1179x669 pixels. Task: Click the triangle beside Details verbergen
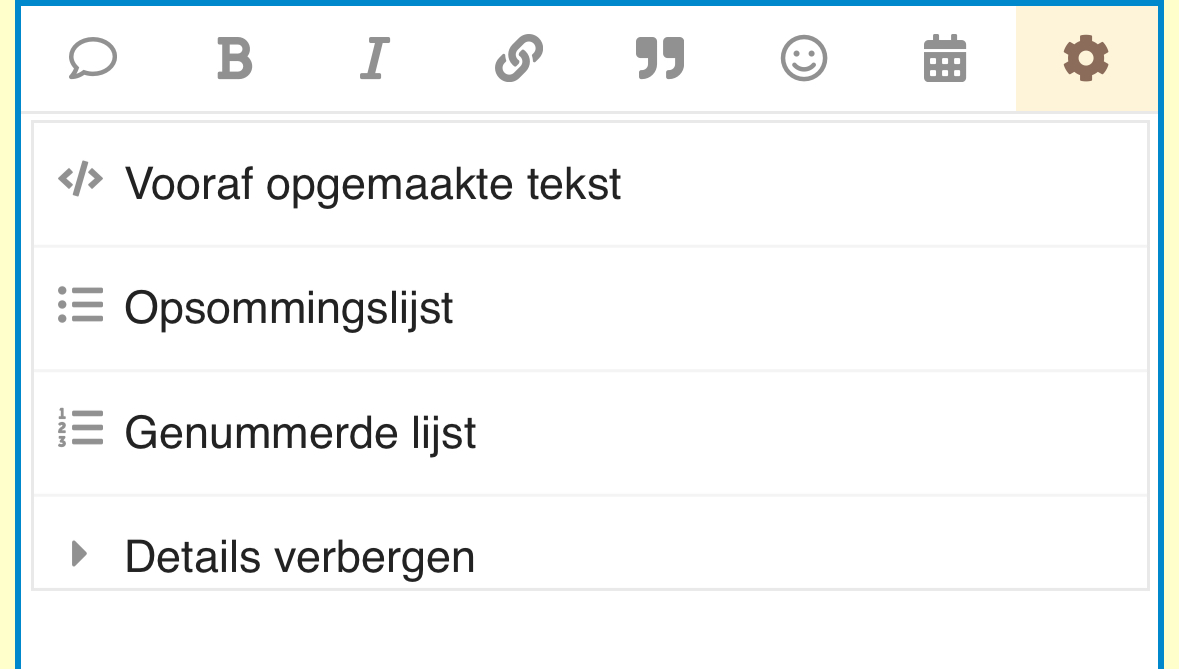pyautogui.click(x=79, y=553)
